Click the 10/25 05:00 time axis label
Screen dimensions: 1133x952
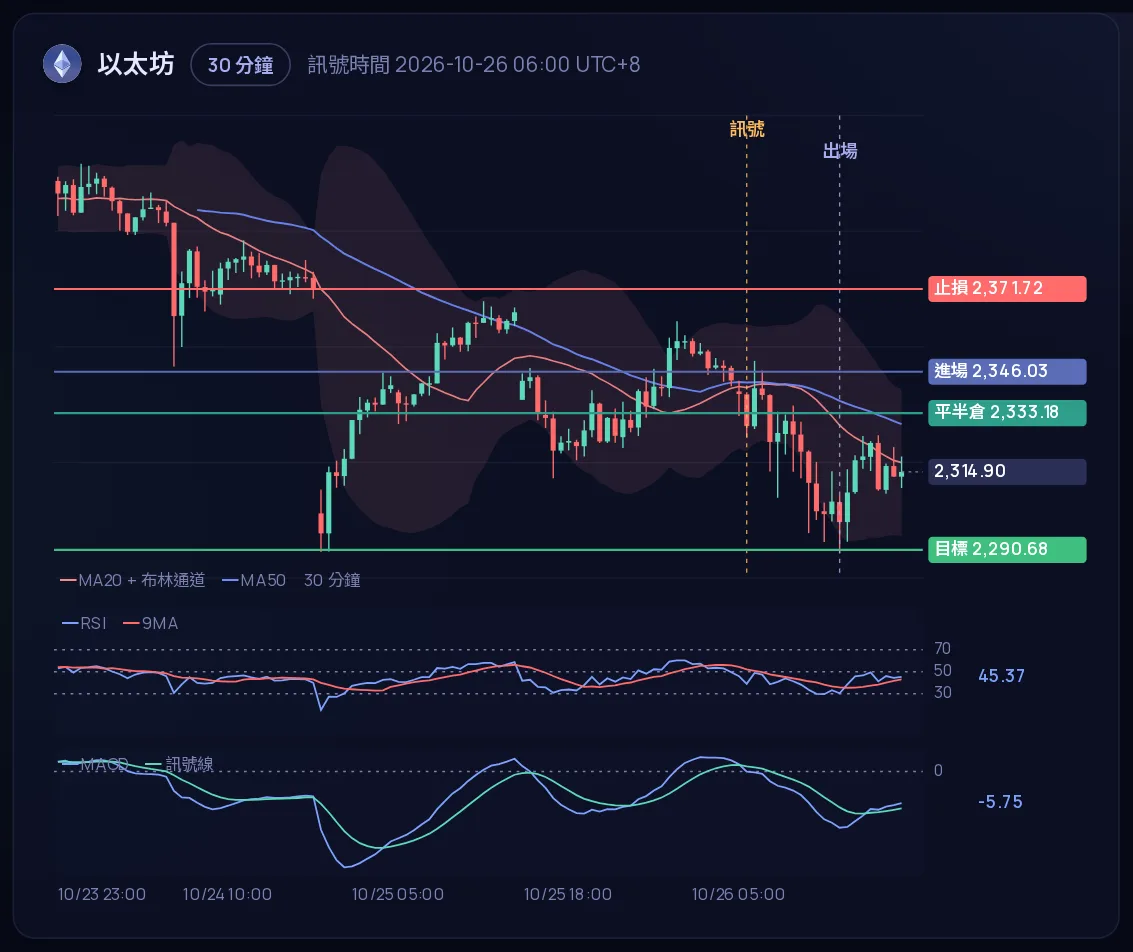pyautogui.click(x=398, y=894)
